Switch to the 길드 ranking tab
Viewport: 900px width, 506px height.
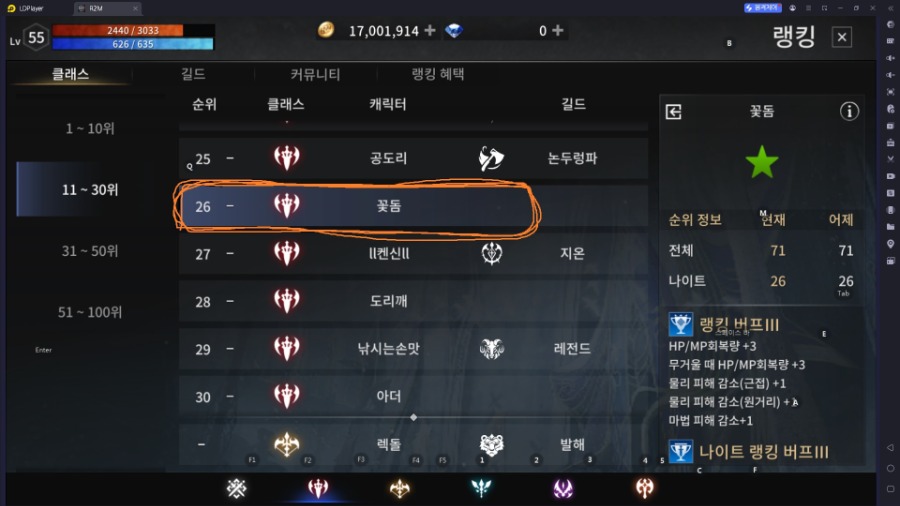tap(193, 74)
